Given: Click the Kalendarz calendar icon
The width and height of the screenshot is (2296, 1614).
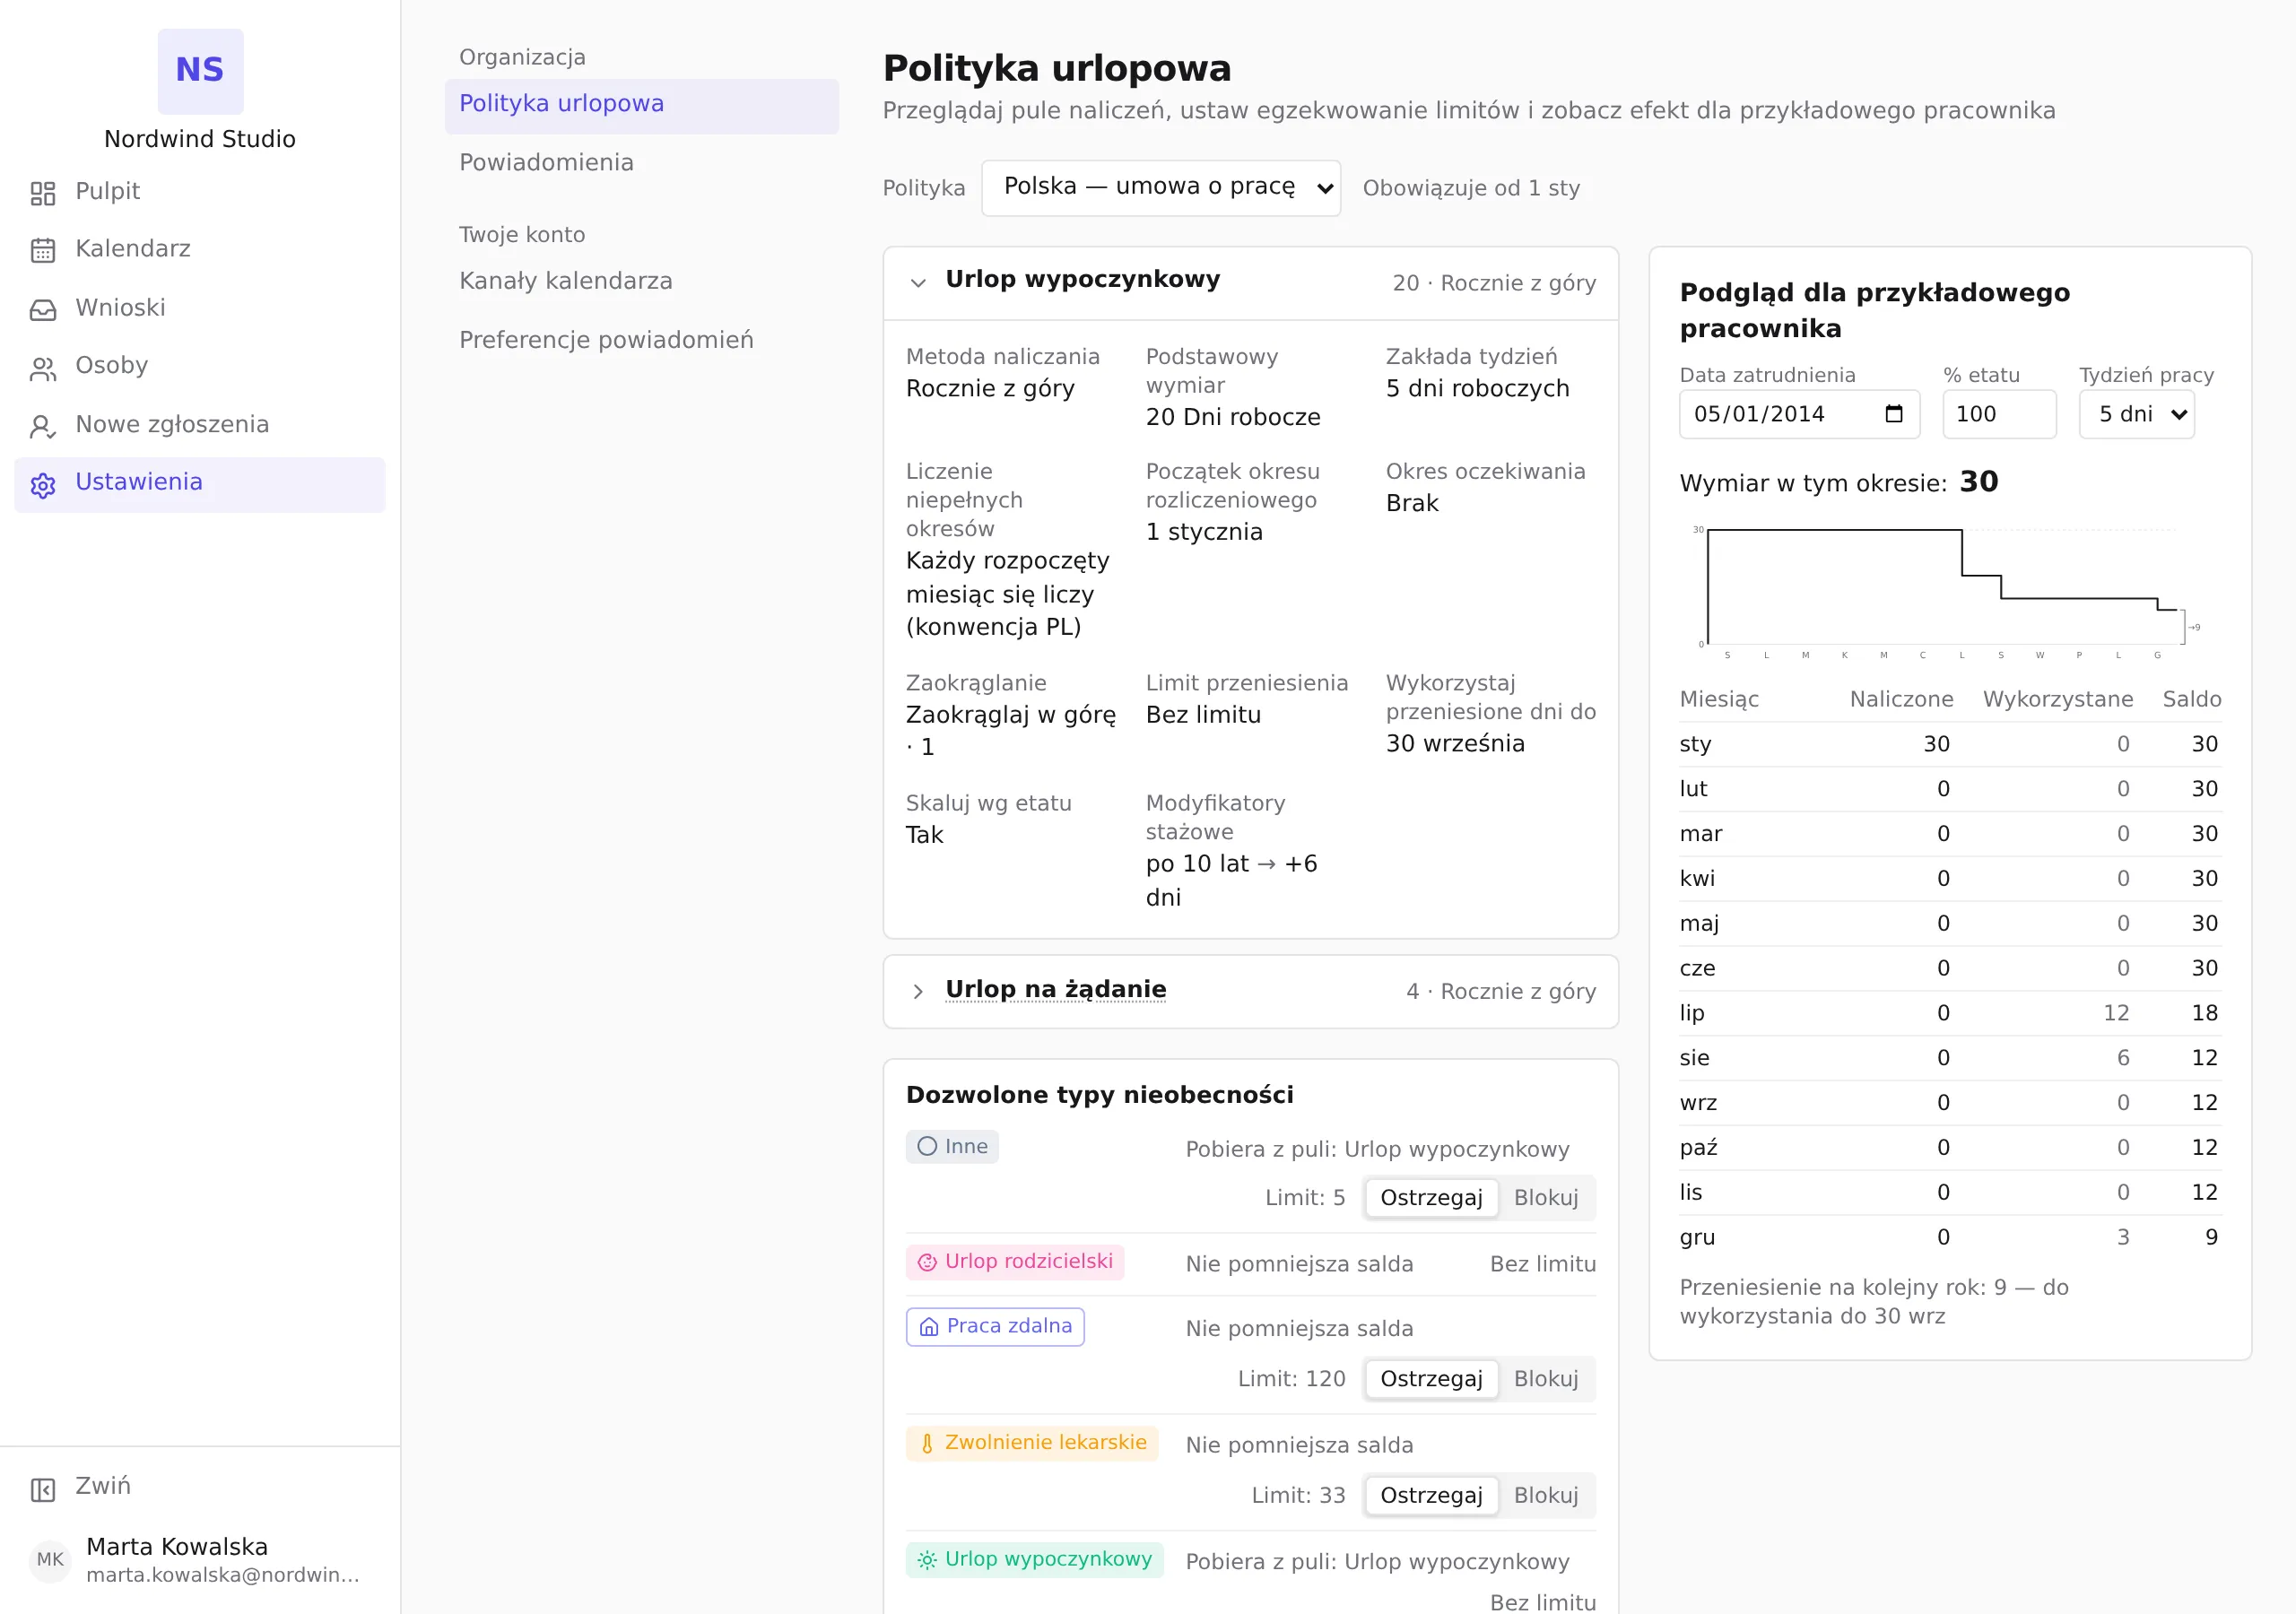Looking at the screenshot, I should click(x=43, y=250).
